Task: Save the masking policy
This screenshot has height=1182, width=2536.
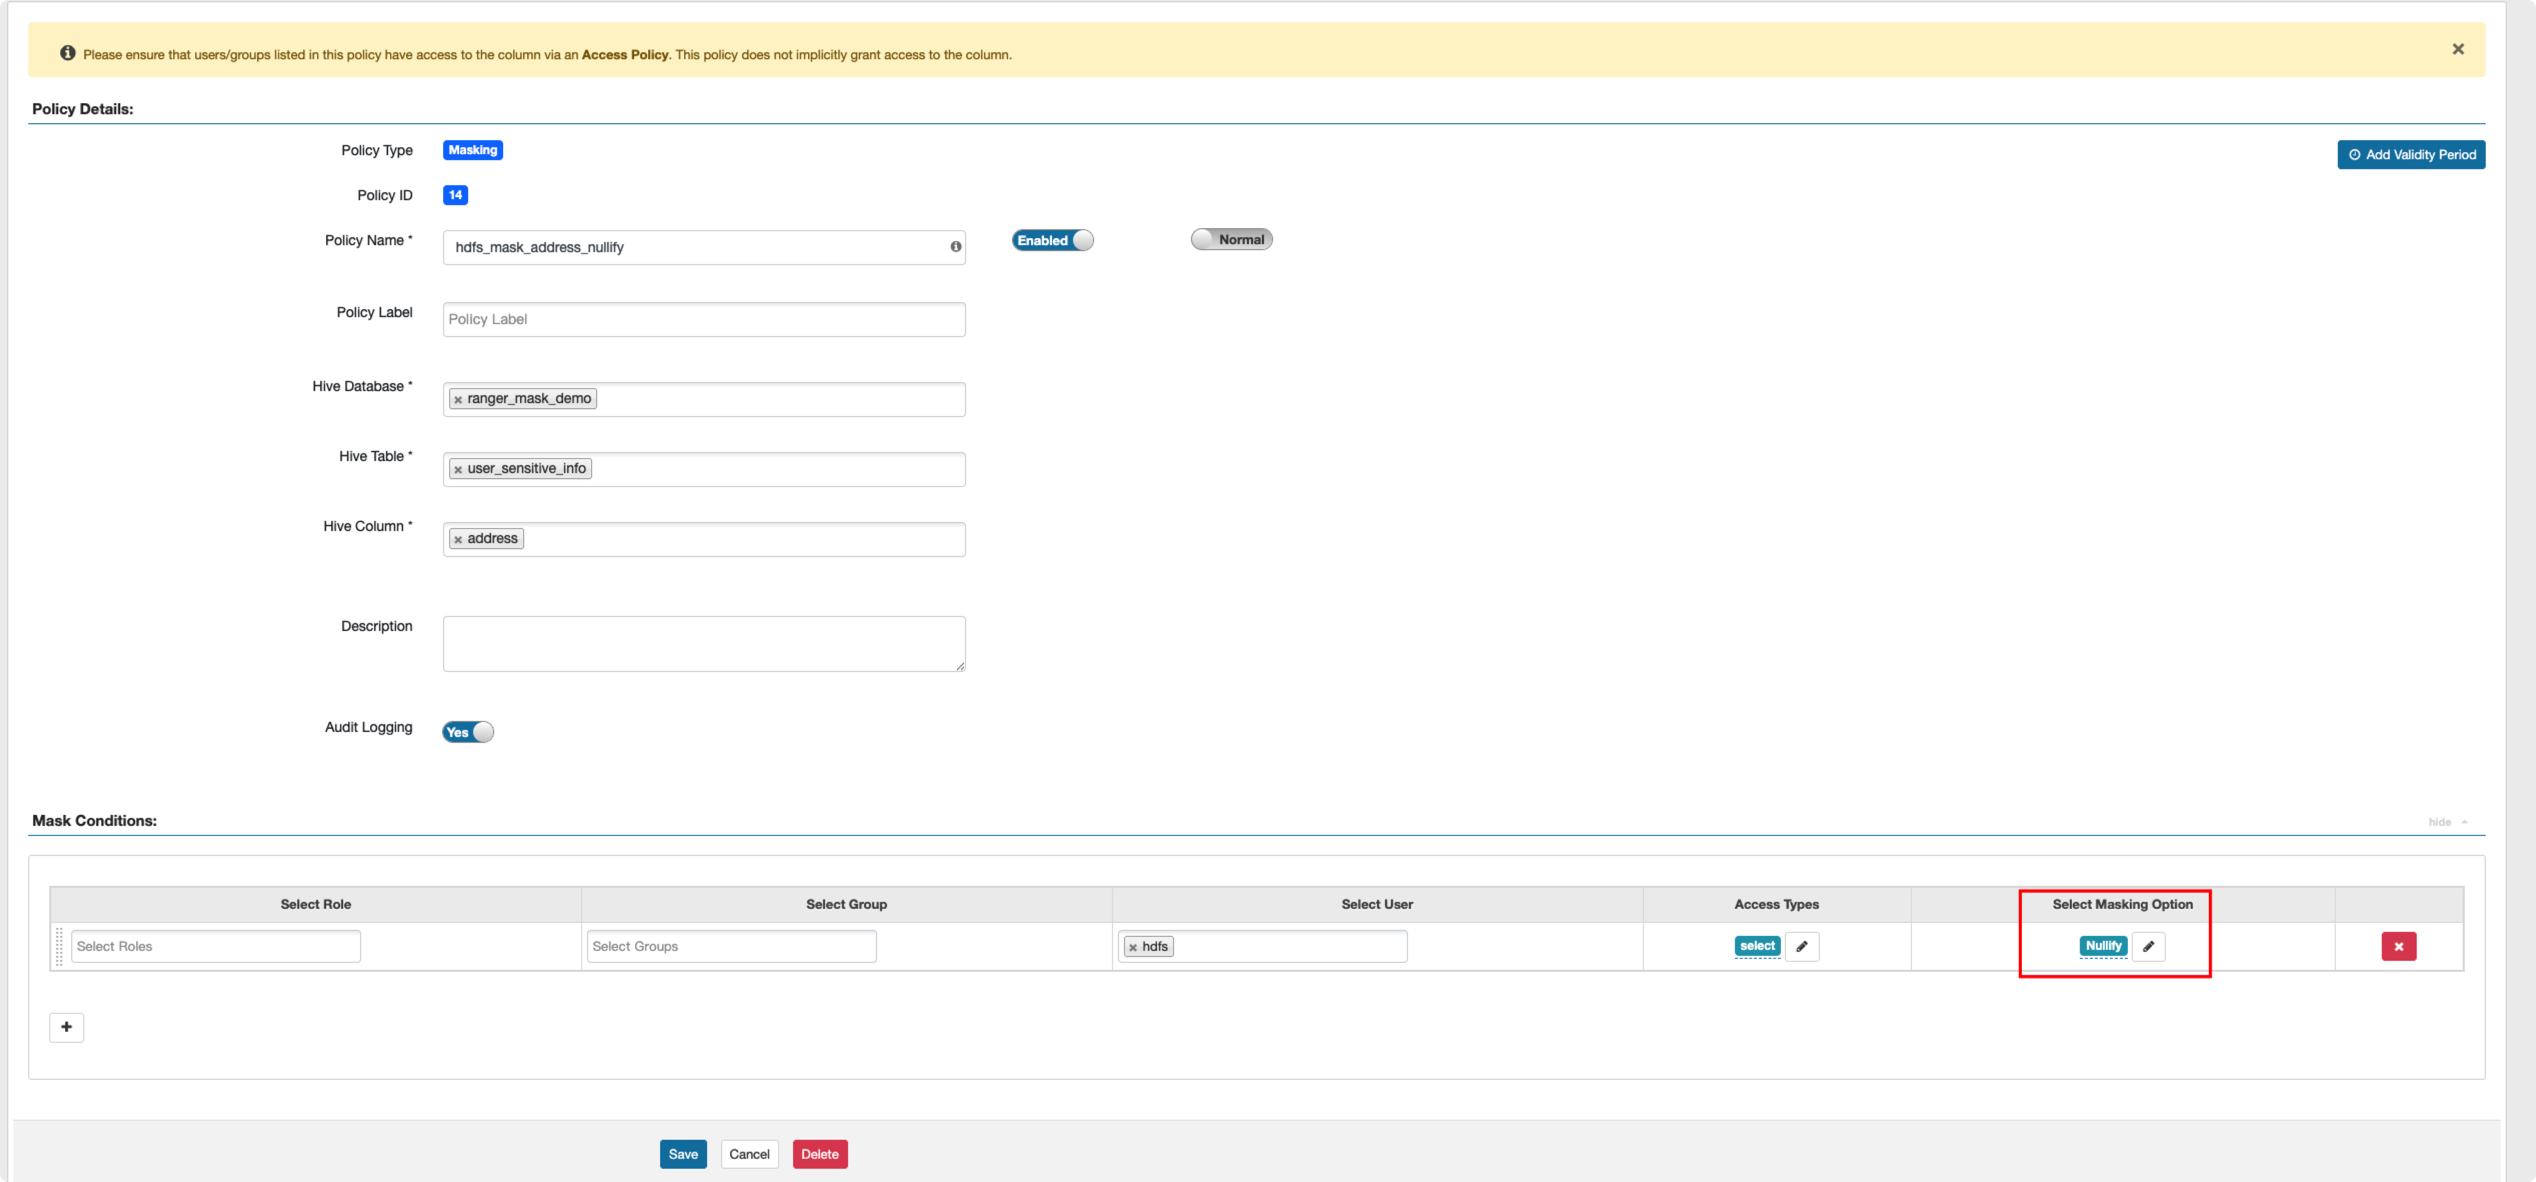Action: [683, 1154]
